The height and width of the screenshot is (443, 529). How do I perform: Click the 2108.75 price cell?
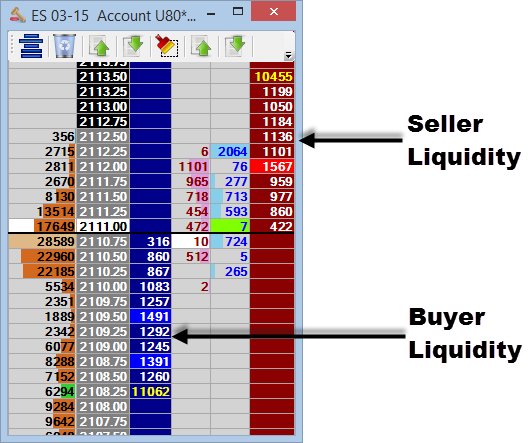[103, 361]
